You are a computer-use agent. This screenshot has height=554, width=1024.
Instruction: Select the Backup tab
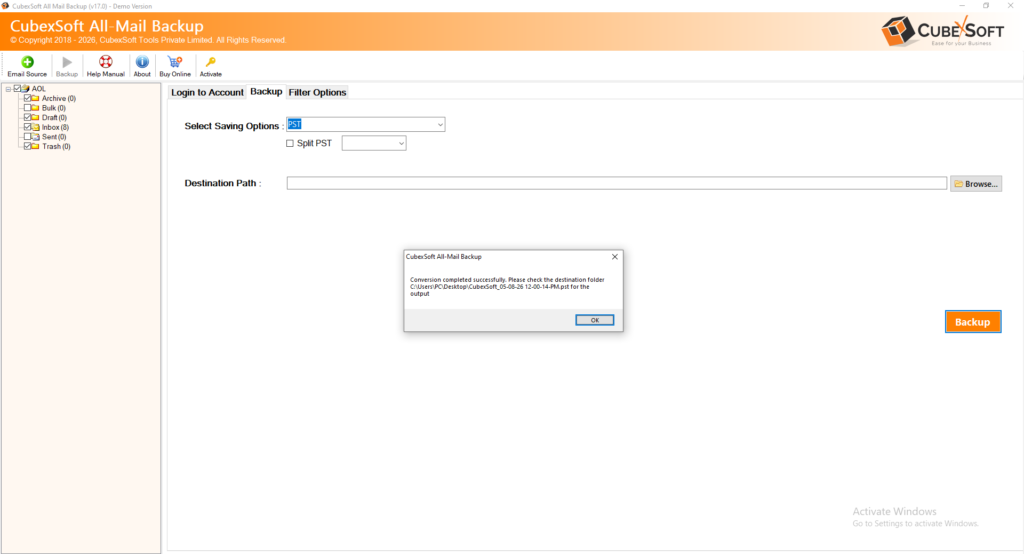click(x=266, y=91)
